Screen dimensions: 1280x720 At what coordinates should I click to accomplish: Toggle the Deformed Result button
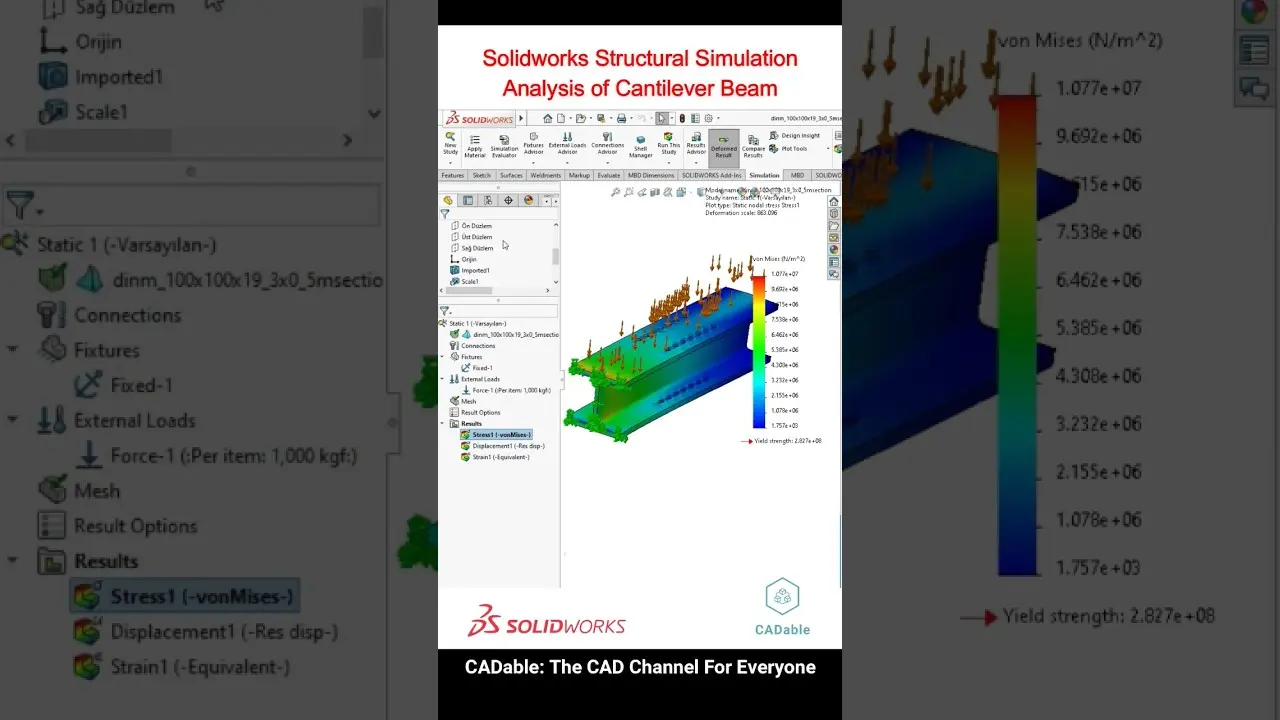(723, 147)
